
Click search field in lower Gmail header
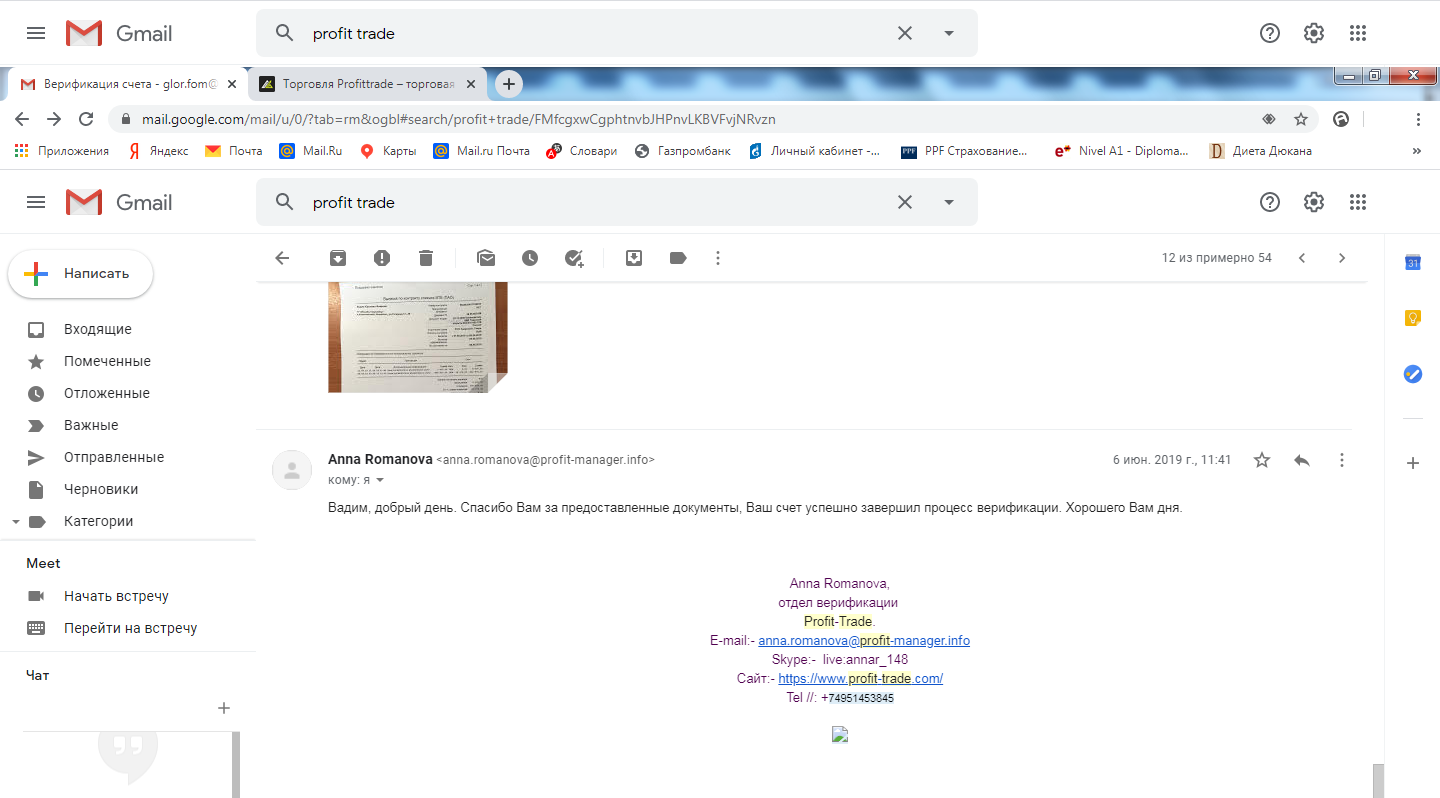pyautogui.click(x=600, y=202)
